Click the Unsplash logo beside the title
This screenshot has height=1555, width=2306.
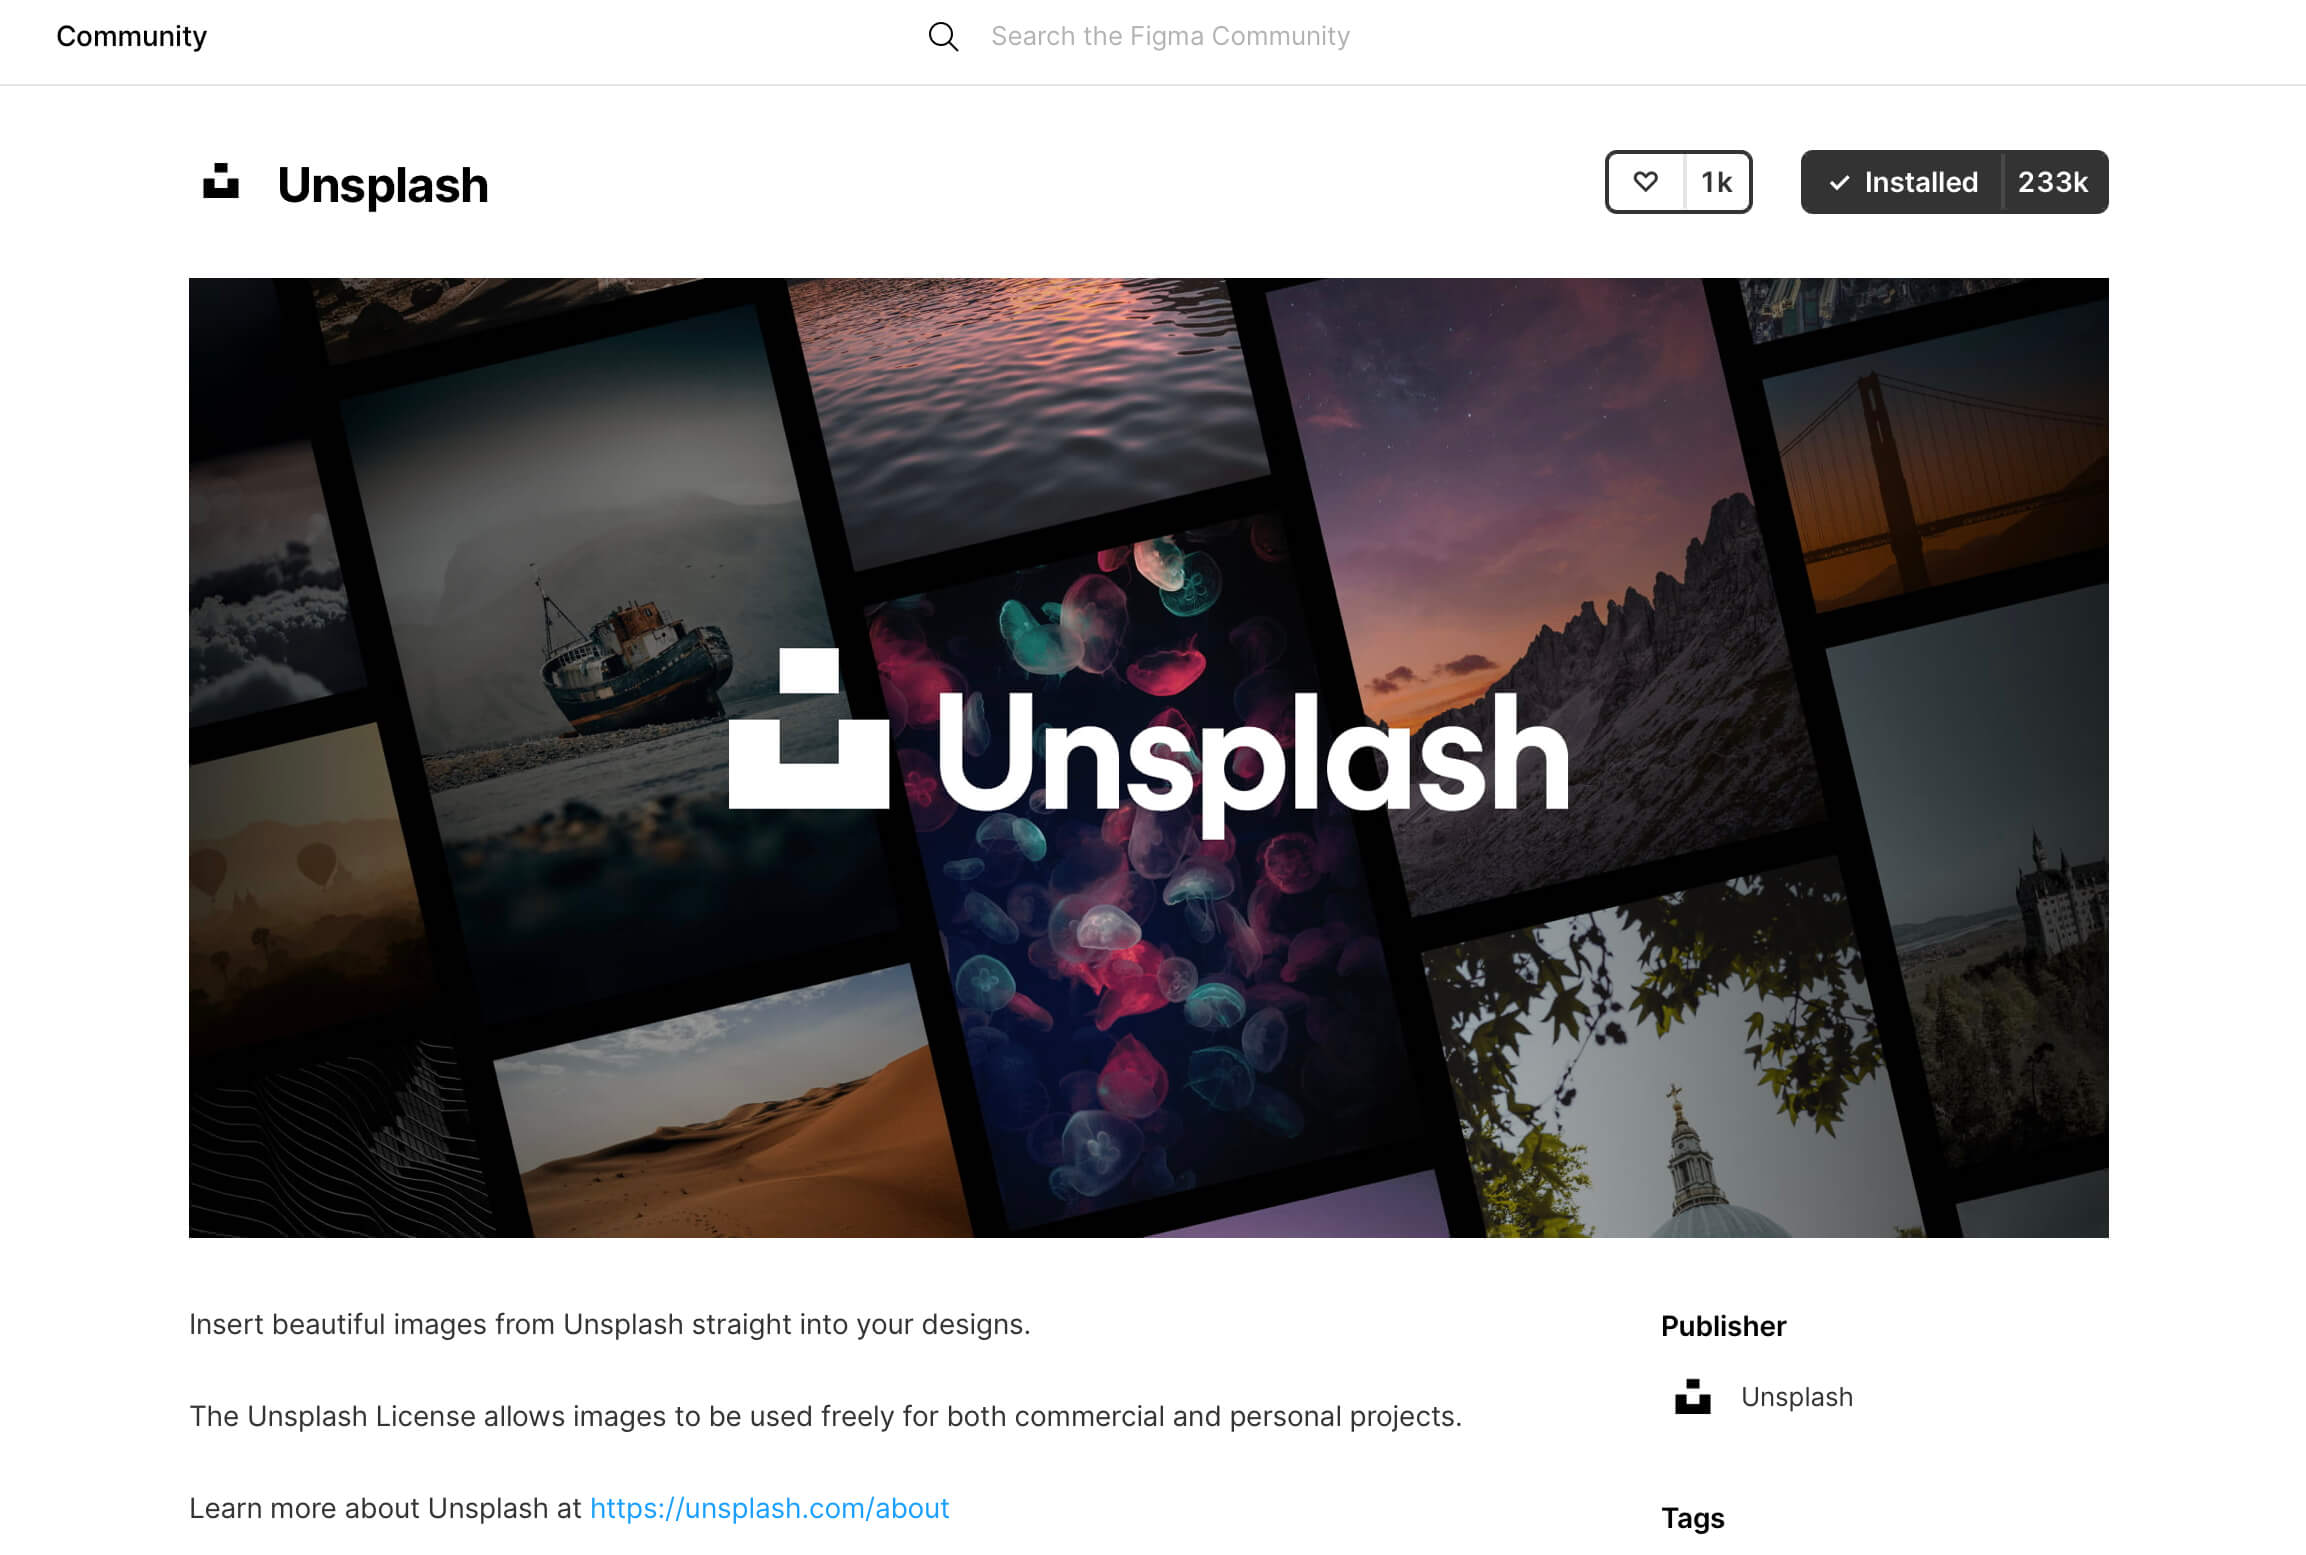pos(221,182)
